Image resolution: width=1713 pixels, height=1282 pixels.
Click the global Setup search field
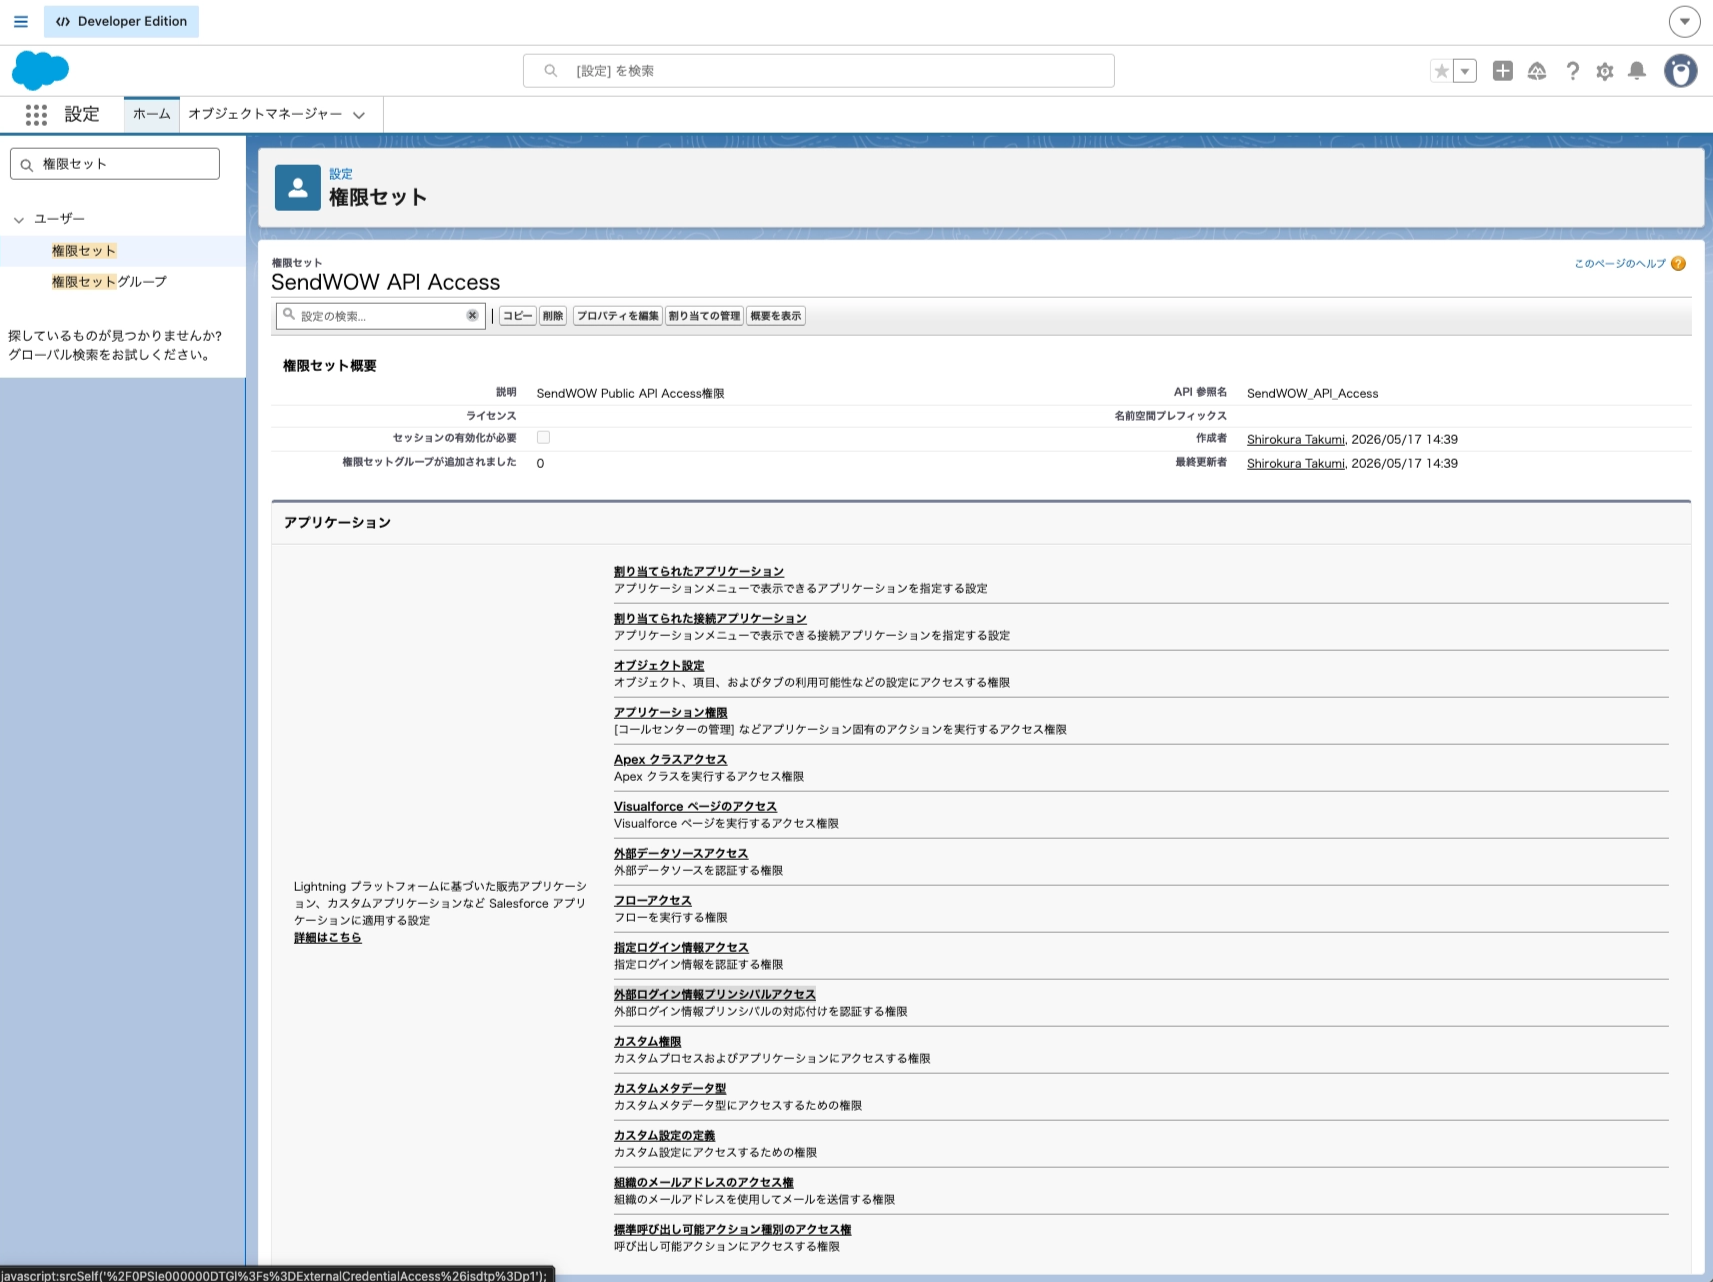[818, 71]
